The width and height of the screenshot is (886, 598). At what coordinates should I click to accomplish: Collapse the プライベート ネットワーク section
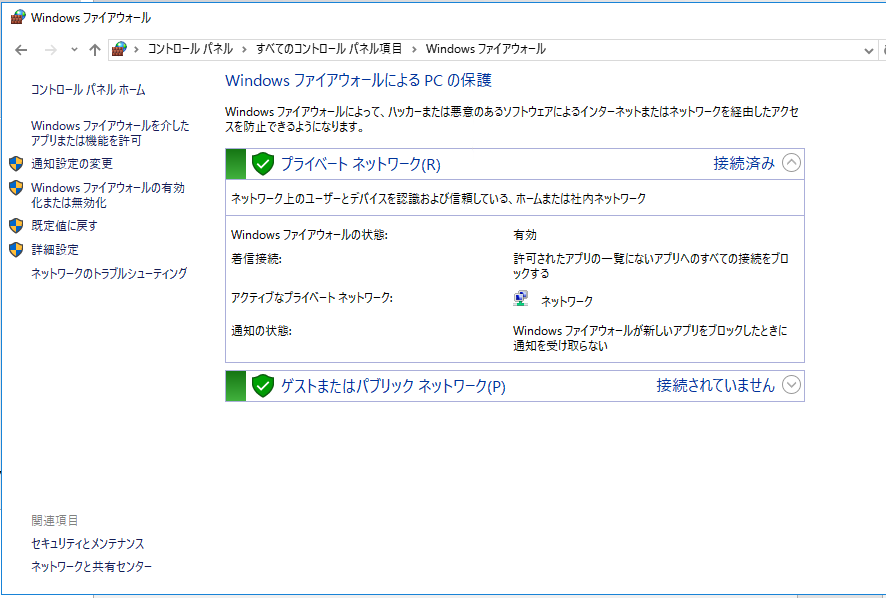tap(791, 163)
